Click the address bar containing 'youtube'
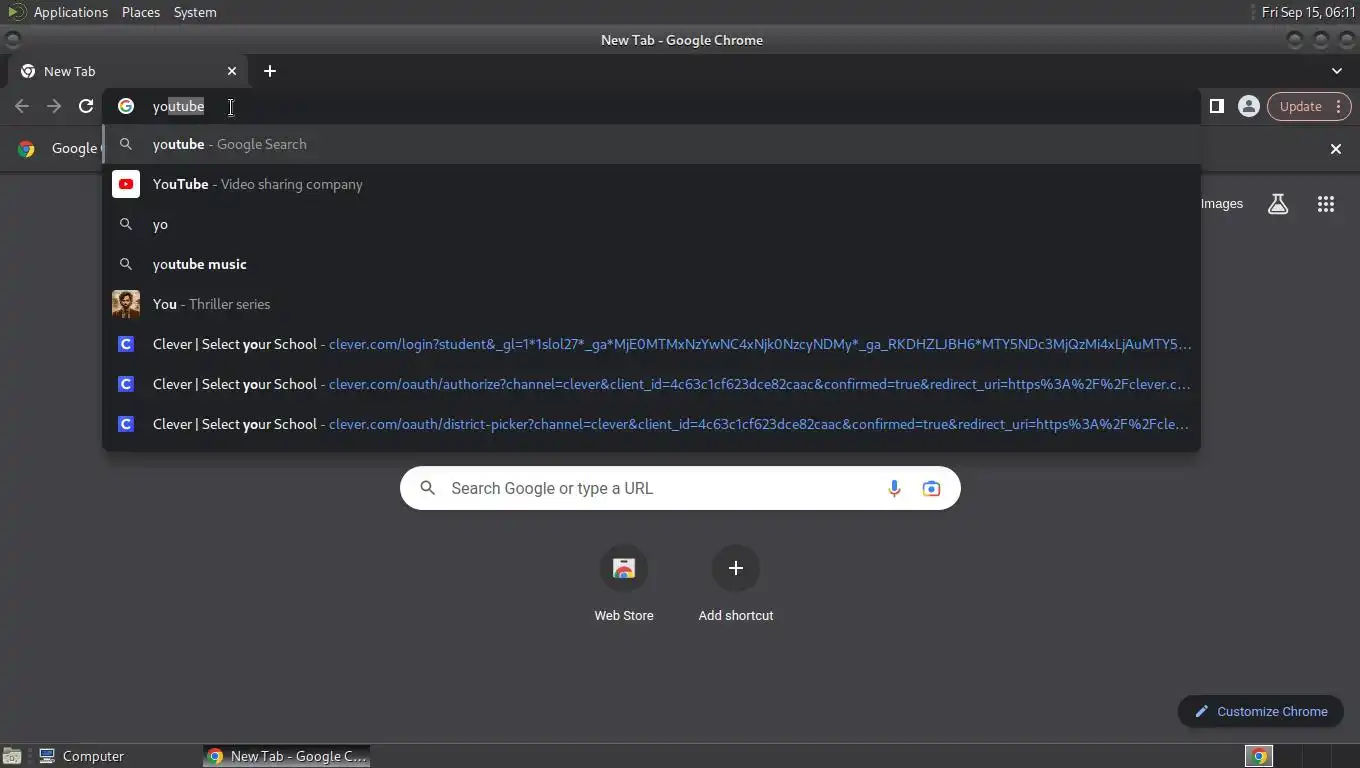Image resolution: width=1360 pixels, height=768 pixels. tap(651, 106)
